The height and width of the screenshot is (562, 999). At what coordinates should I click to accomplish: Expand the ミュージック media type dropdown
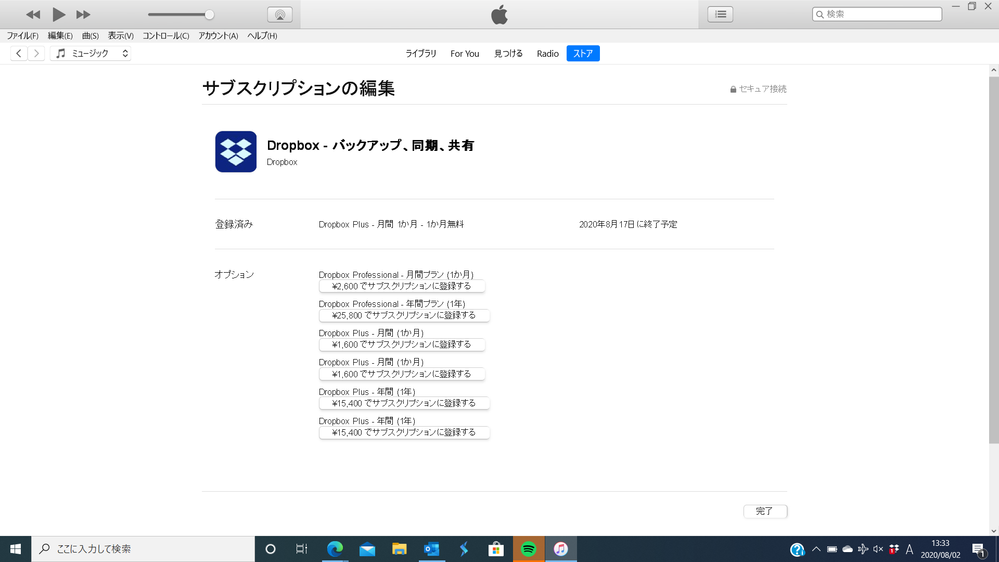click(x=92, y=53)
